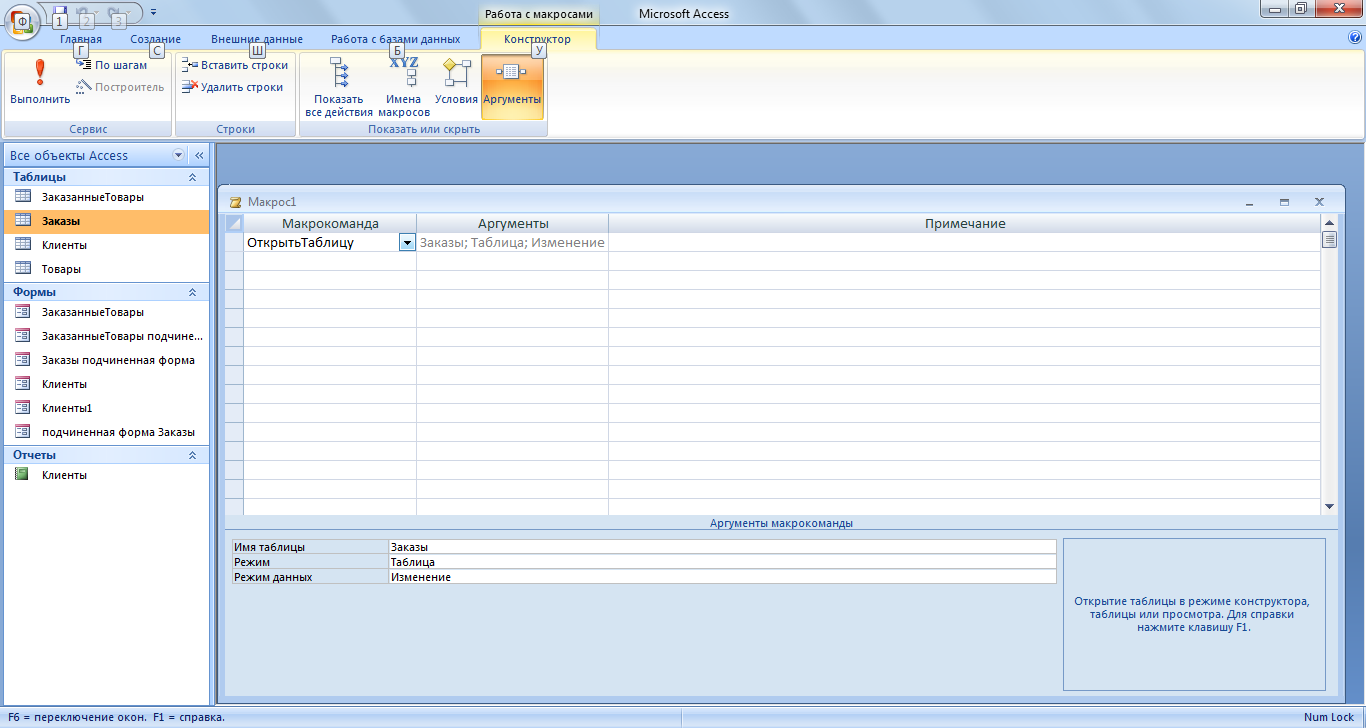
Task: Open the Создание ribbon tab
Action: (x=156, y=39)
